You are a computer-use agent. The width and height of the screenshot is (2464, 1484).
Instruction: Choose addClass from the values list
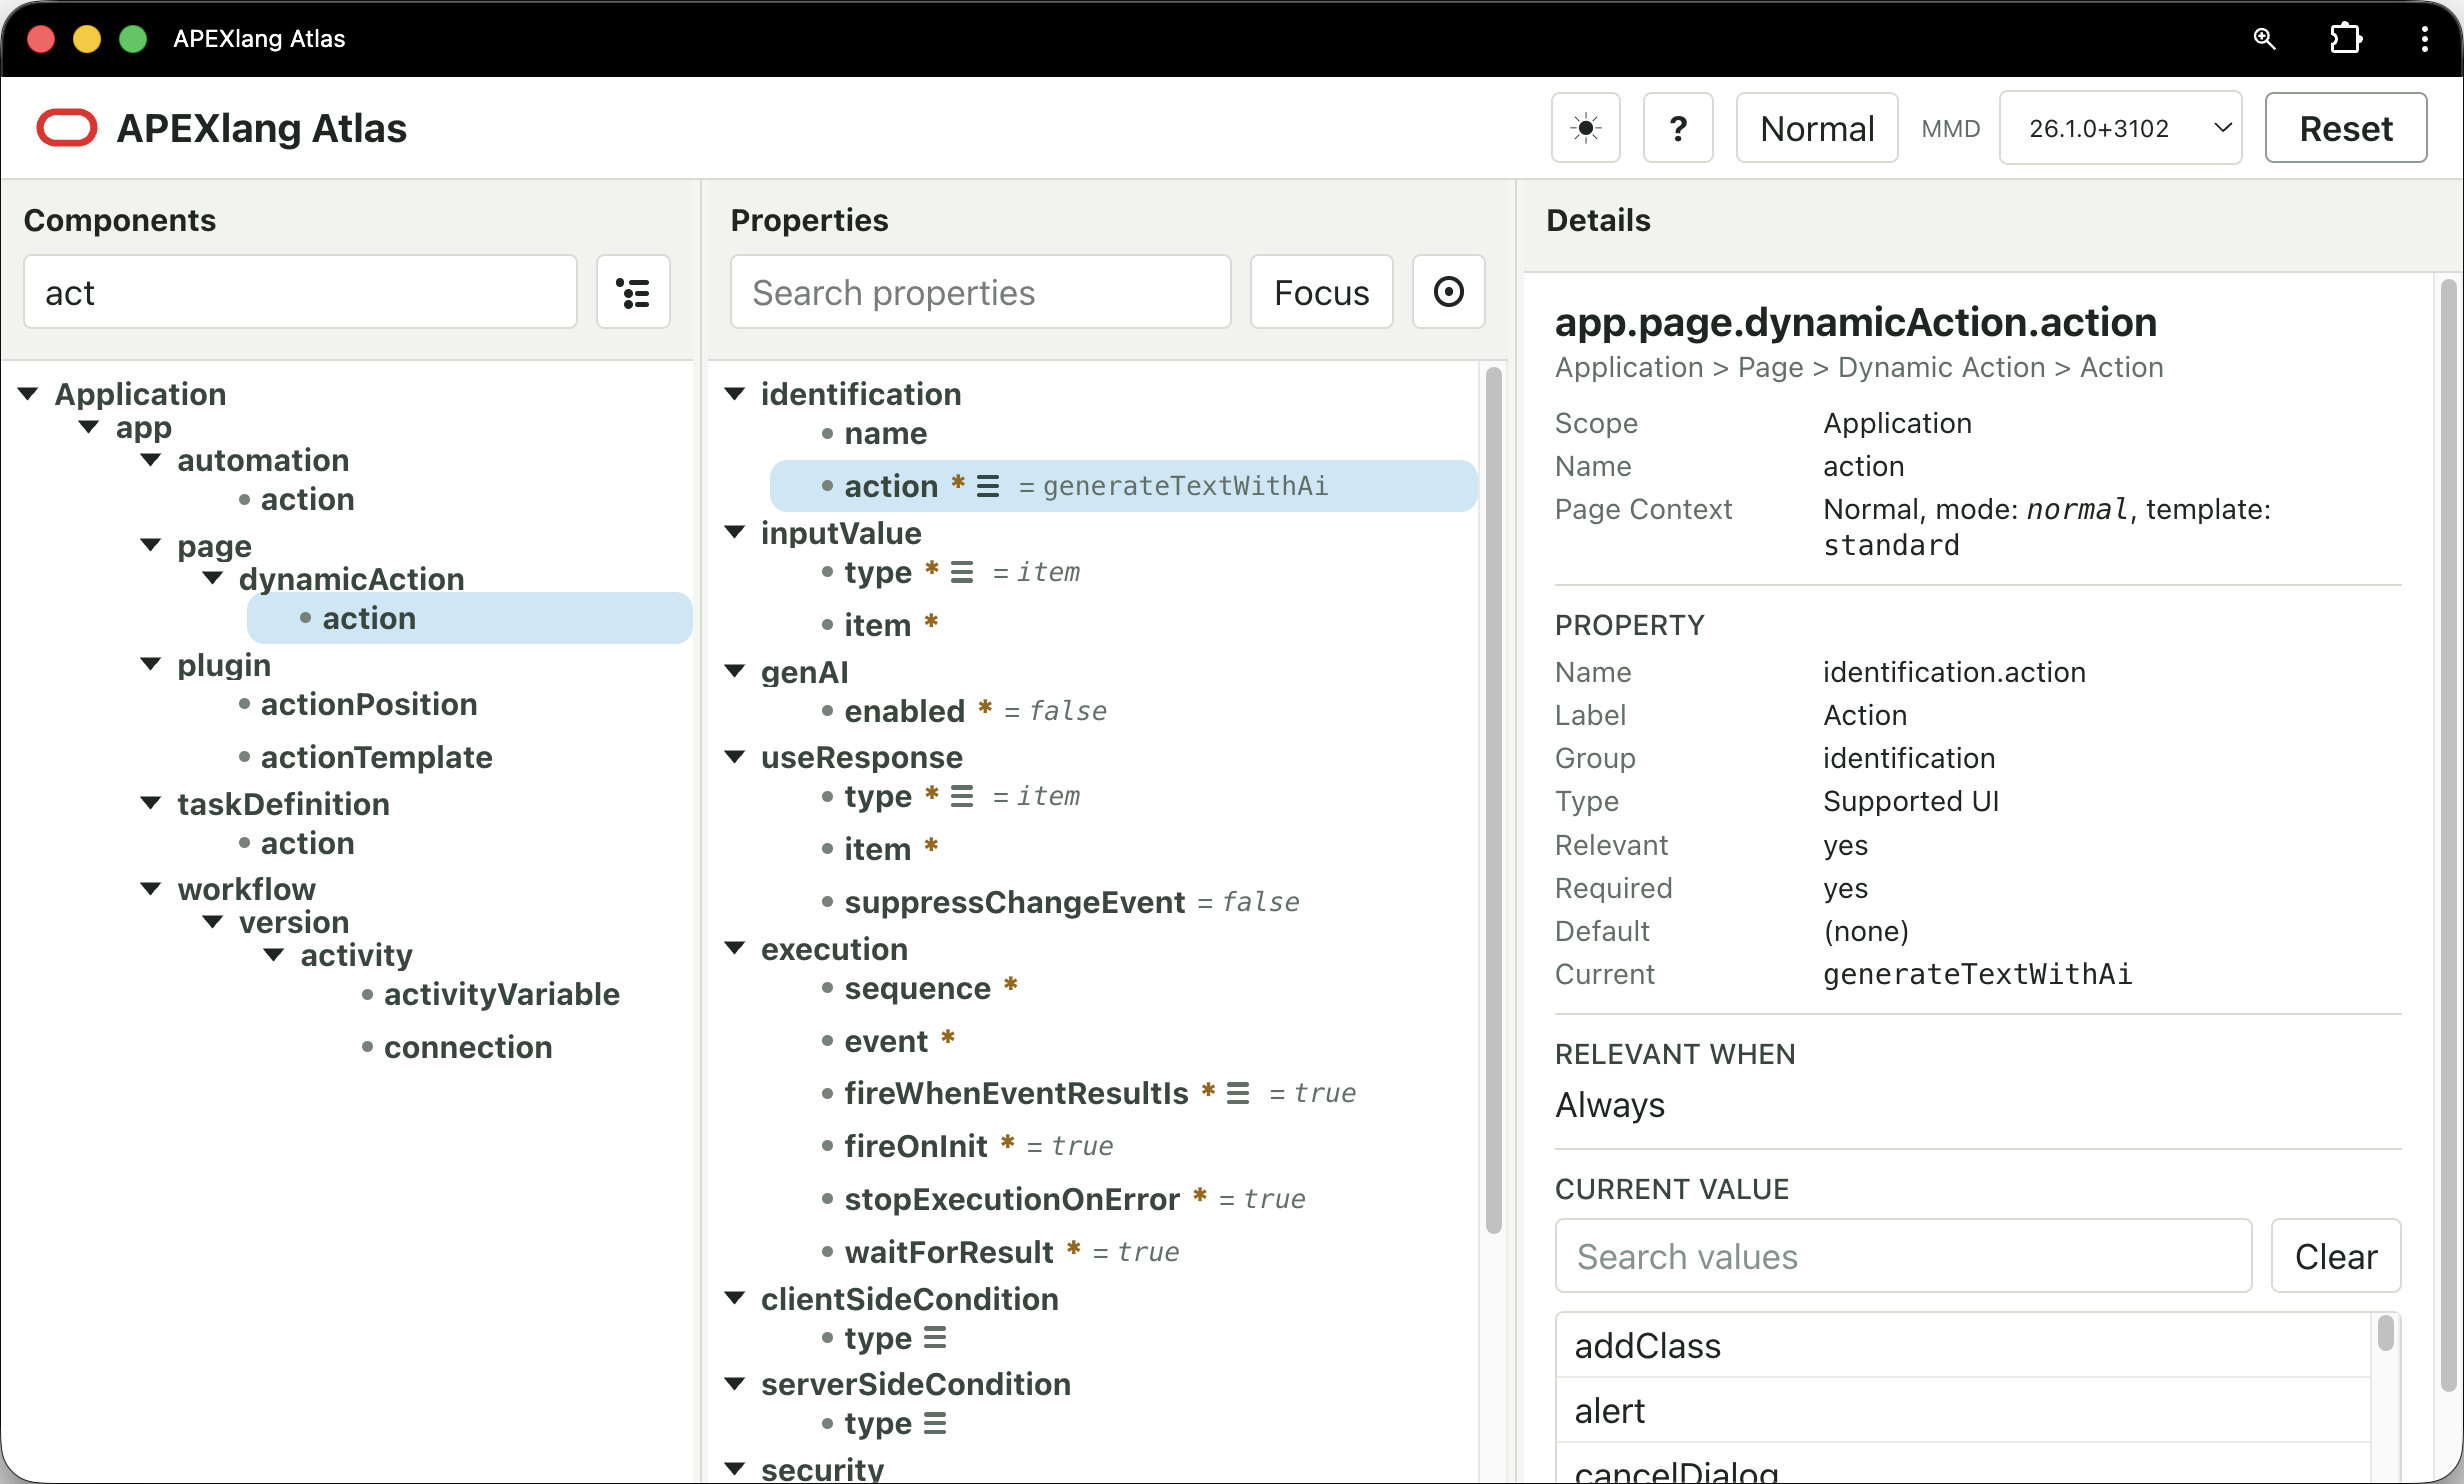[x=1964, y=1346]
